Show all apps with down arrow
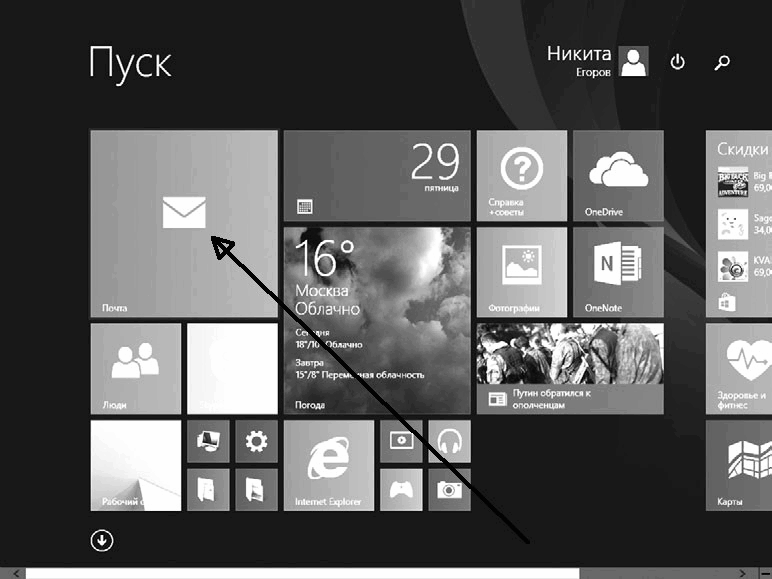Viewport: 772px width, 579px height. pos(102,541)
